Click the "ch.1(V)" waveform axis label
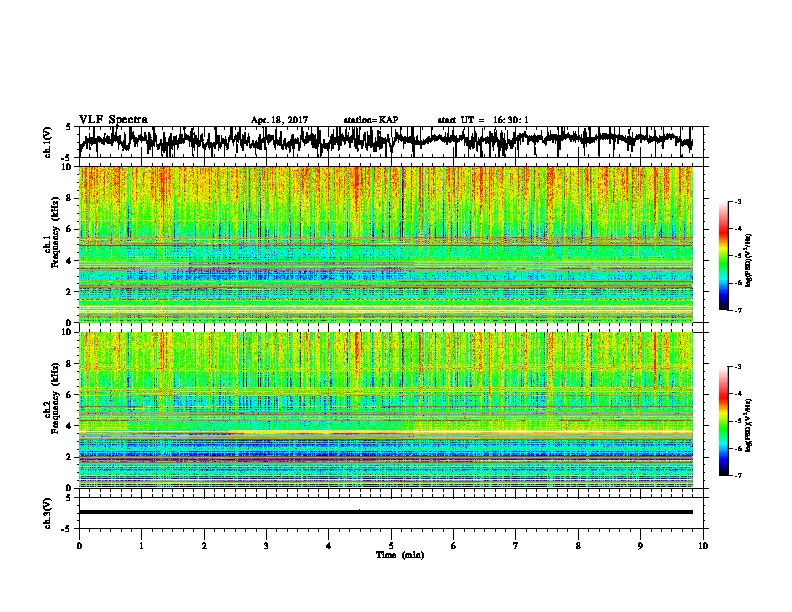792x612 pixels. pyautogui.click(x=48, y=142)
